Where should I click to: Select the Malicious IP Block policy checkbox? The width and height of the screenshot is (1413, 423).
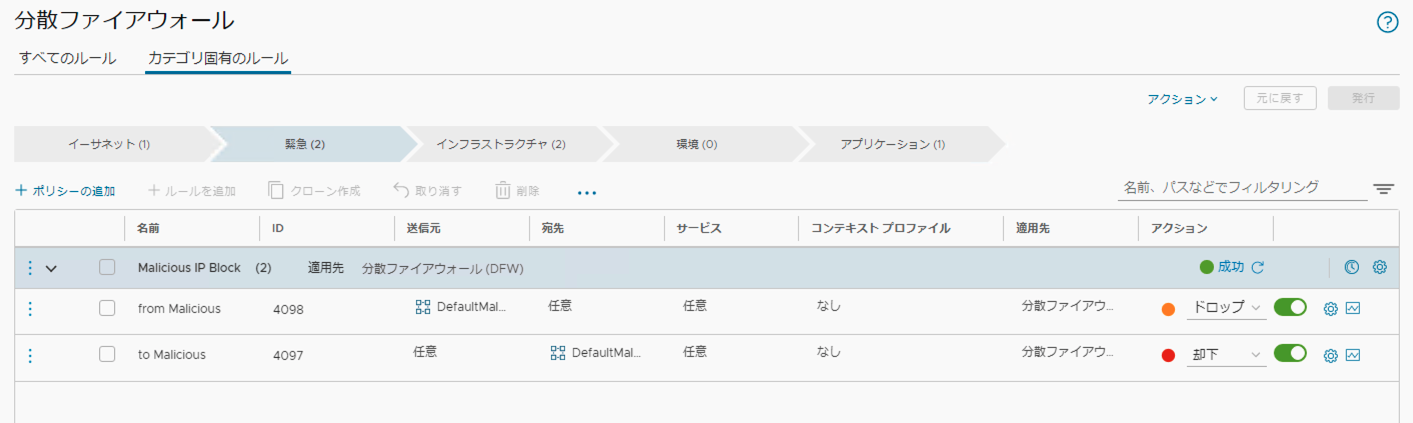tap(107, 268)
